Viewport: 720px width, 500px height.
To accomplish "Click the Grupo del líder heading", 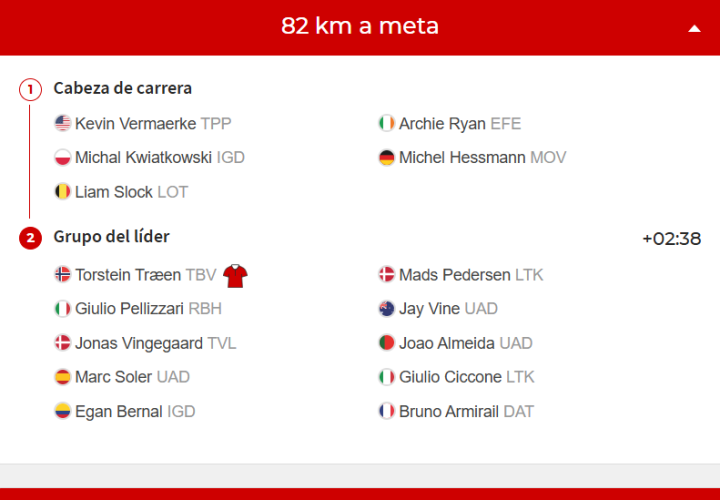I will (x=111, y=237).
